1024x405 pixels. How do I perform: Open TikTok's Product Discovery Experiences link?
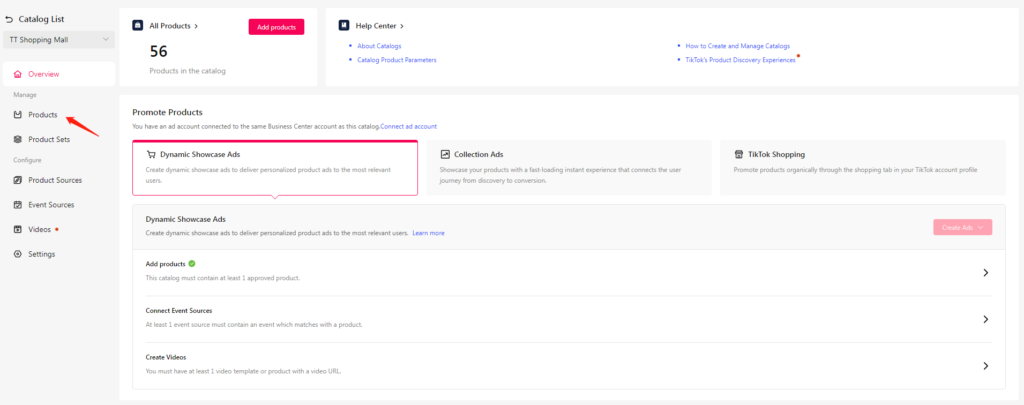coord(741,60)
